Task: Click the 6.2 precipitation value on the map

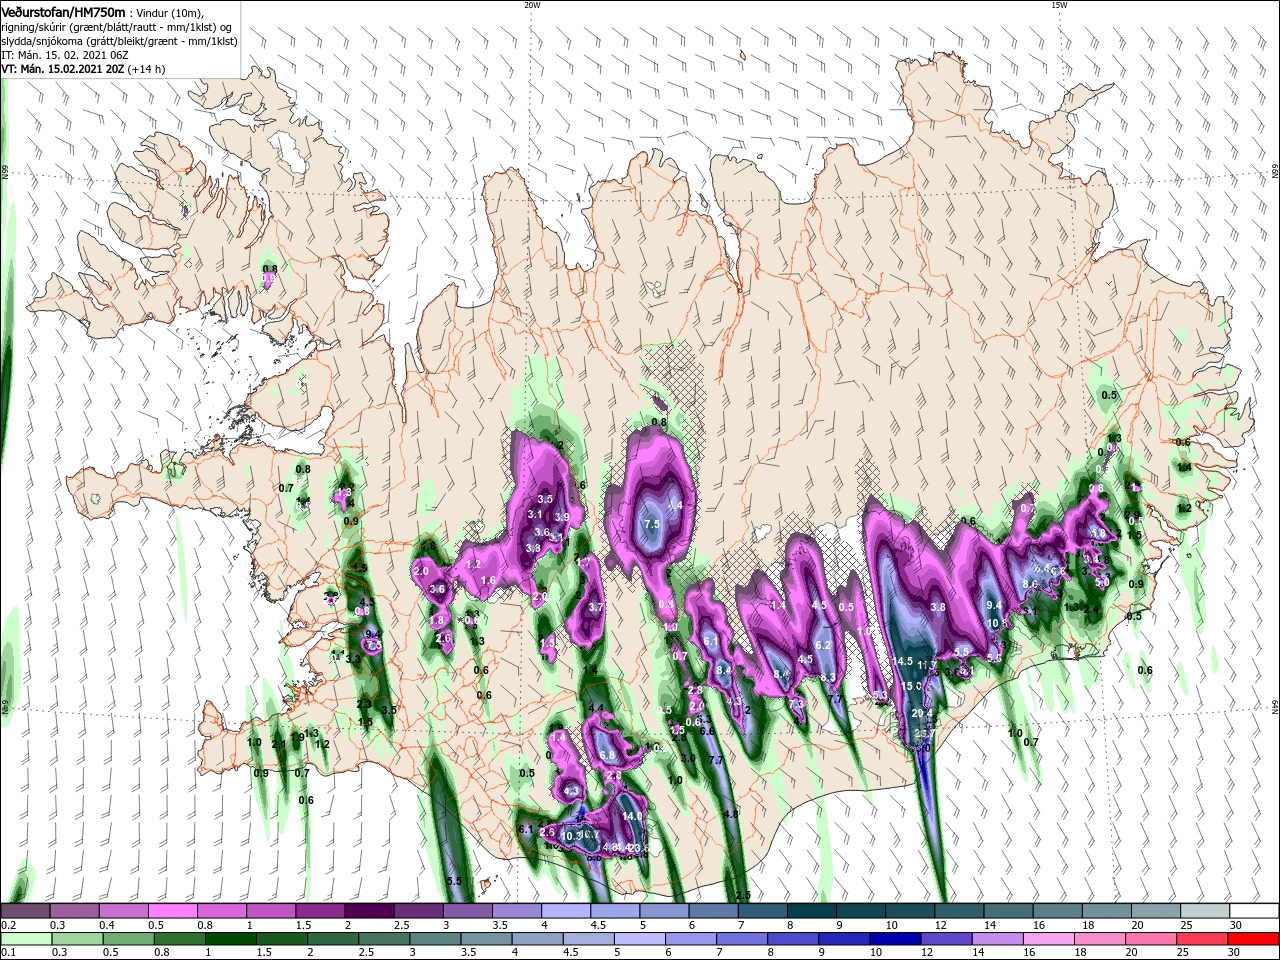Action: [824, 645]
